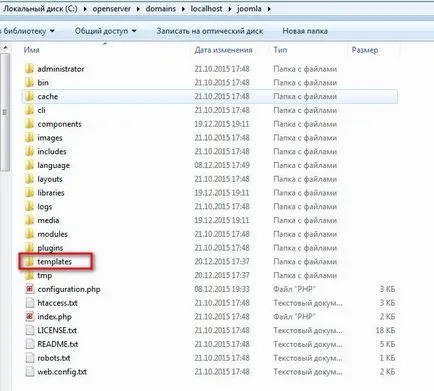Screen dimensions: 434x391
Task: Create a folder with Новая папка
Action: pos(305,31)
